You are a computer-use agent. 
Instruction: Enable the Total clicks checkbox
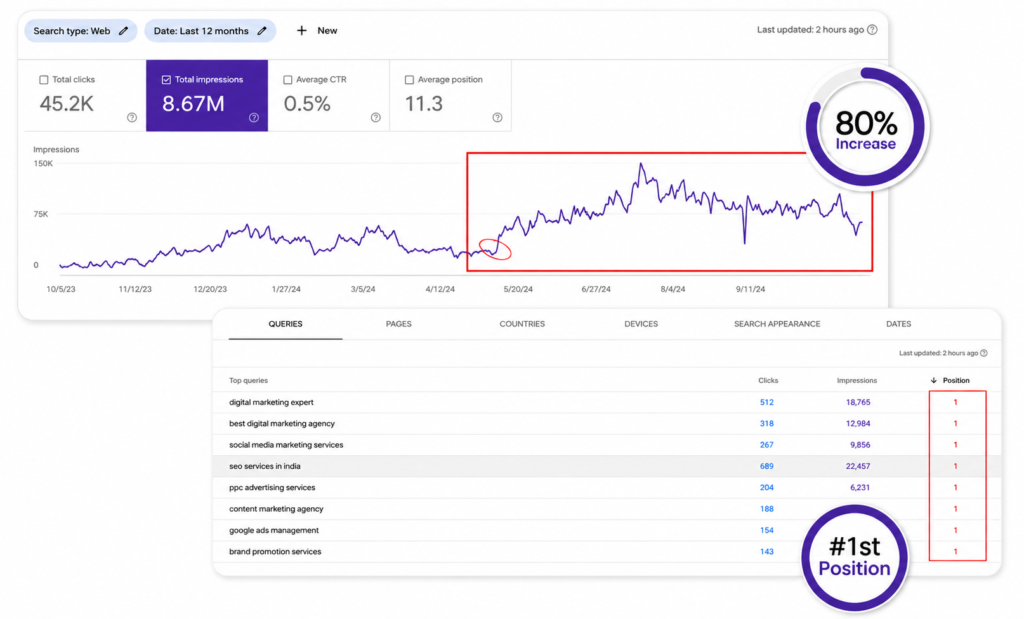(44, 80)
